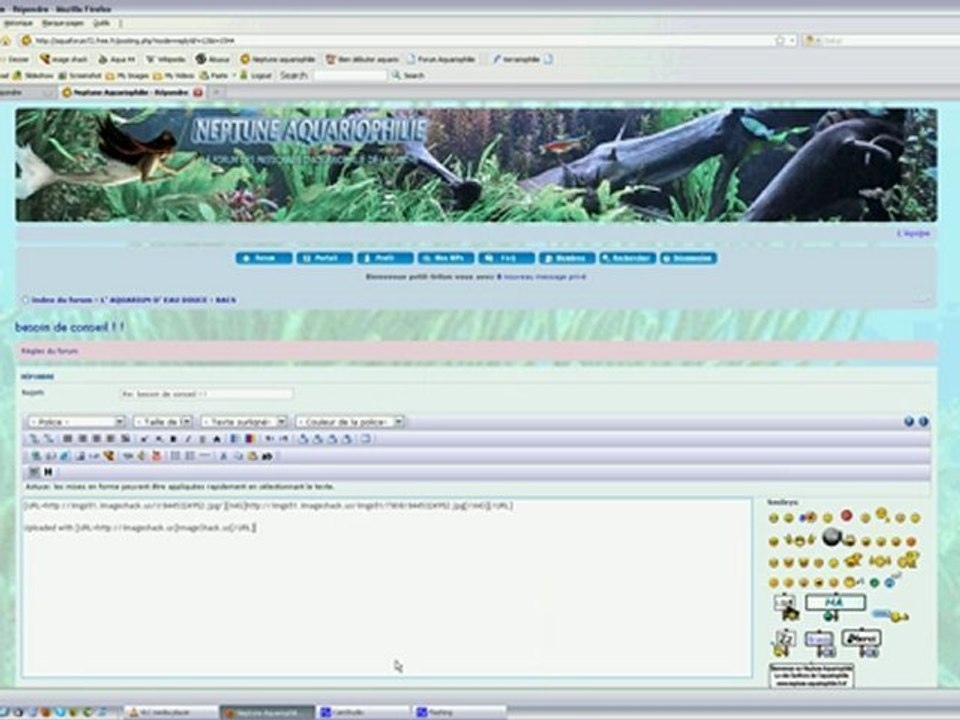Open the Marque-pages menu
960x720 pixels.
(62, 23)
